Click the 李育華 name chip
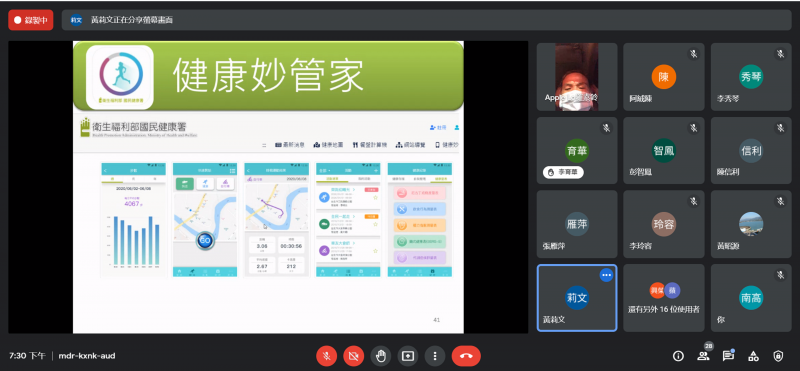This screenshot has width=800, height=371. coord(563,172)
